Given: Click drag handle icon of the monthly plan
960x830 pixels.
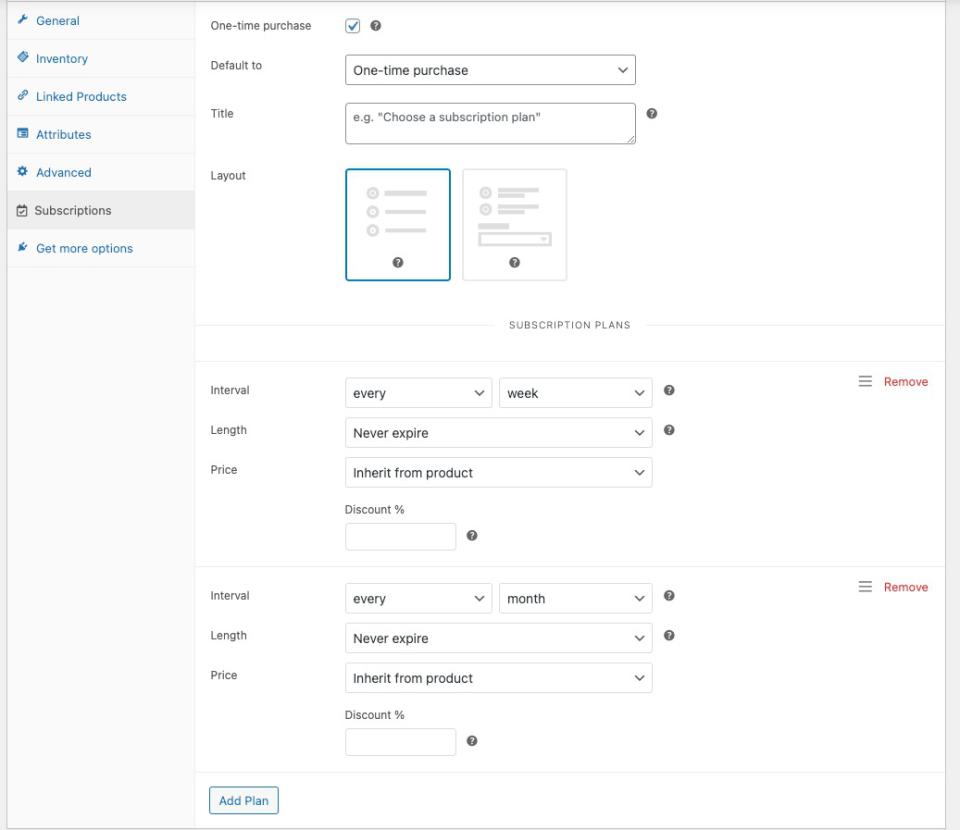Looking at the screenshot, I should coord(866,587).
